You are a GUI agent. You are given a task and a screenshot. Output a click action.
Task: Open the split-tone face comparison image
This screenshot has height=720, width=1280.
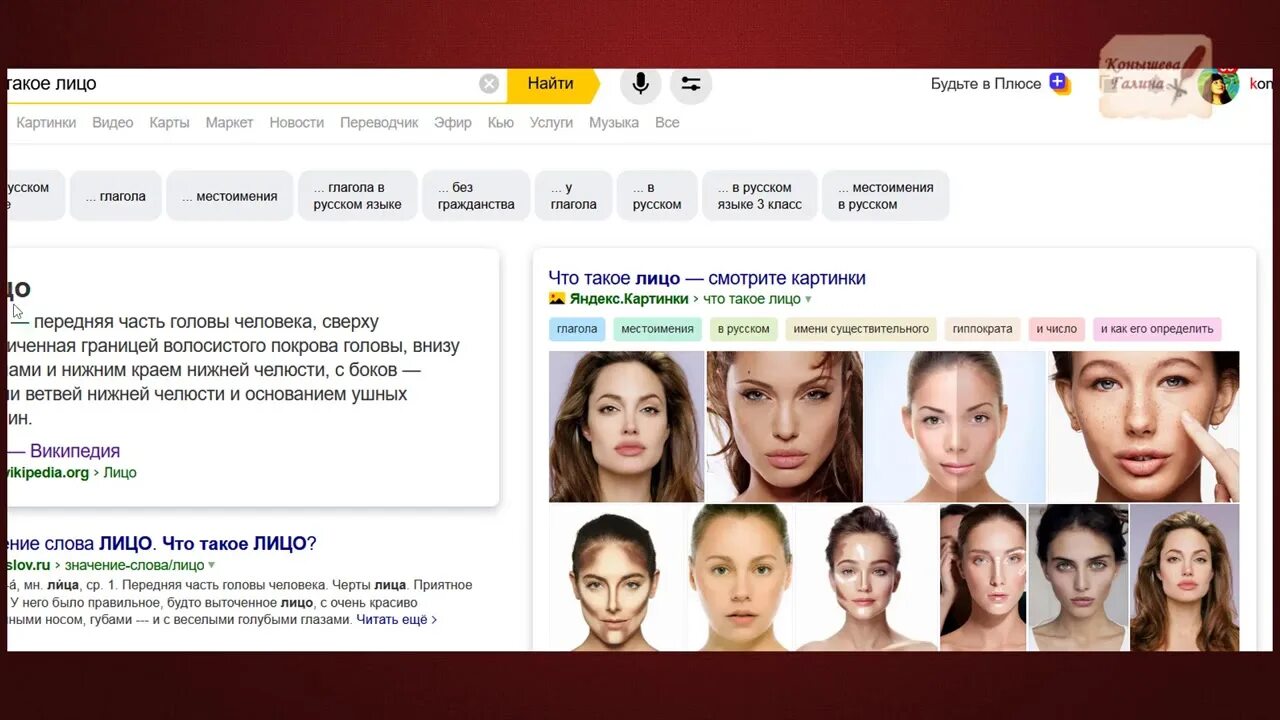pos(955,426)
